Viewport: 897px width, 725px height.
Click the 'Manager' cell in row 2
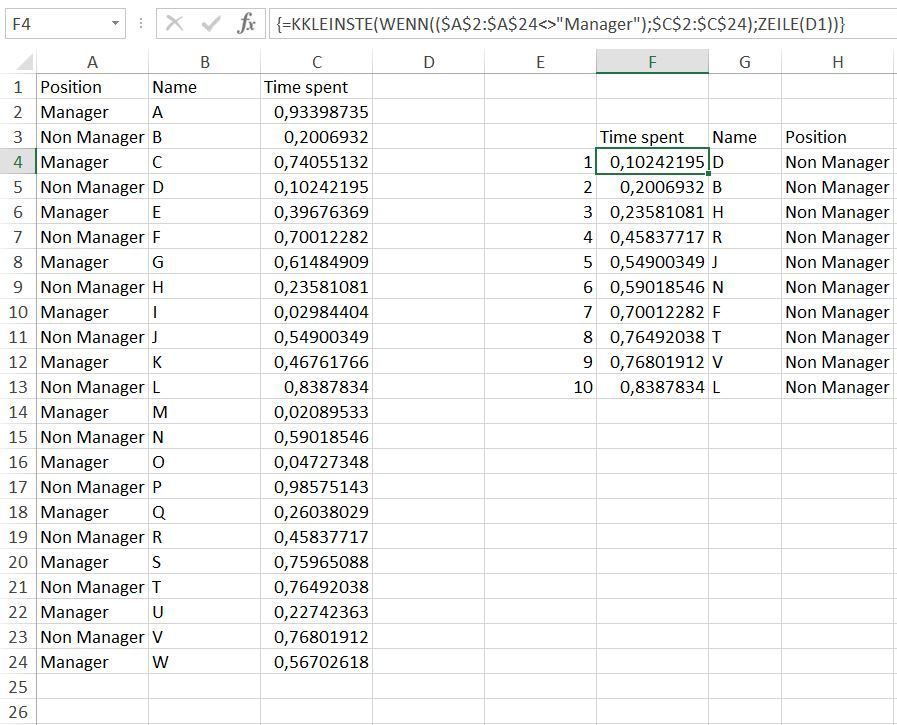point(92,112)
